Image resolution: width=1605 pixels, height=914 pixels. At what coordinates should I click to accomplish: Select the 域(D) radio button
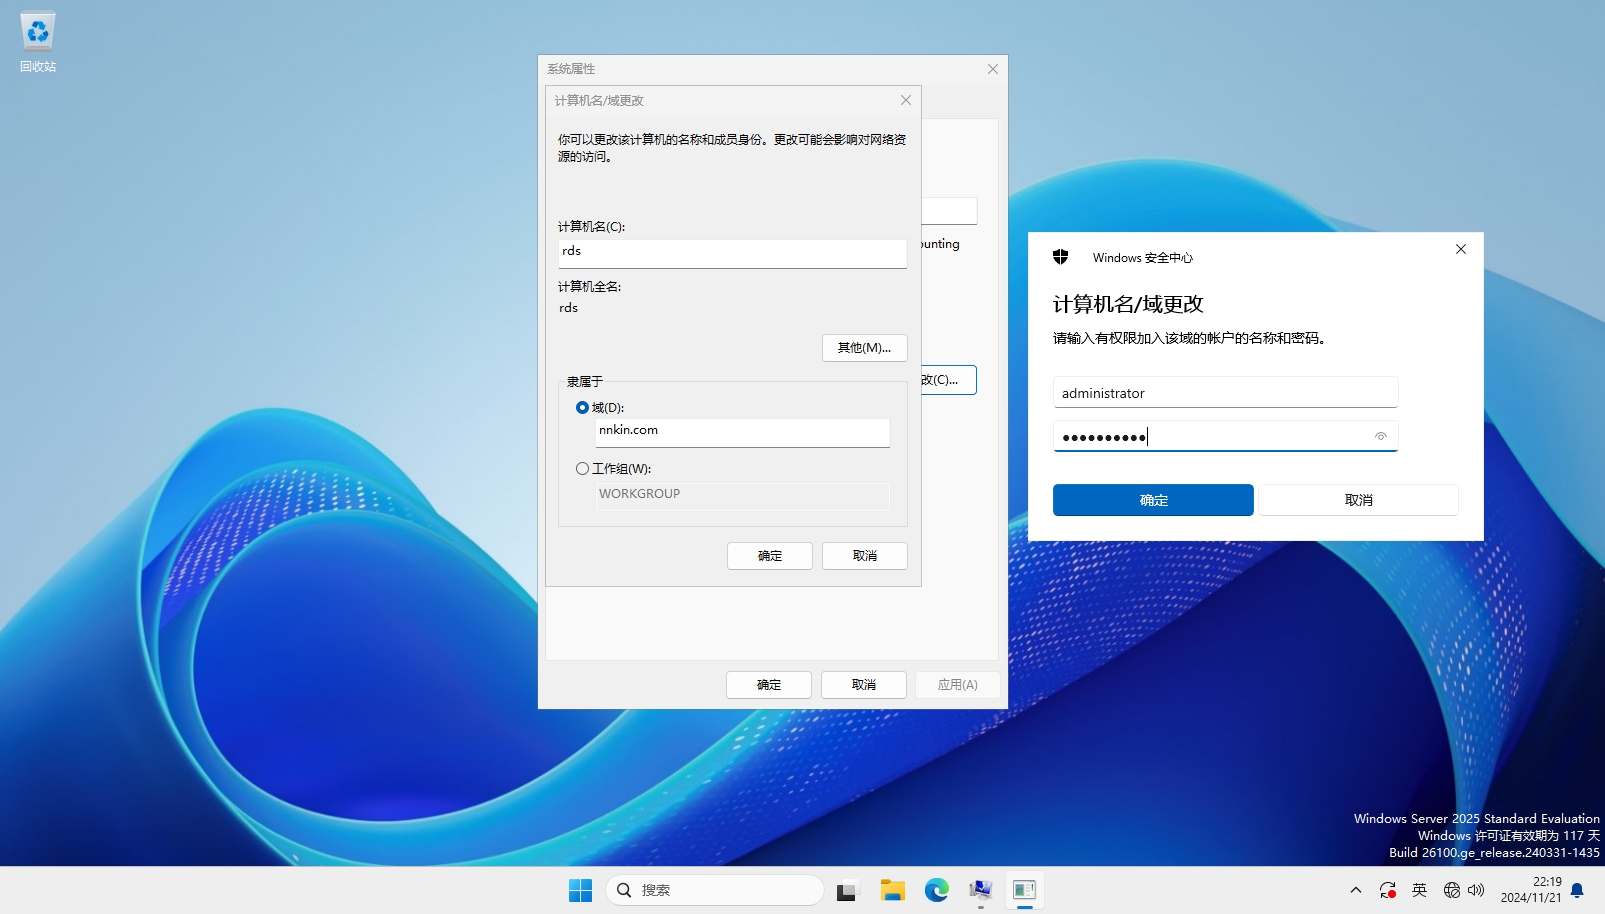tap(582, 408)
